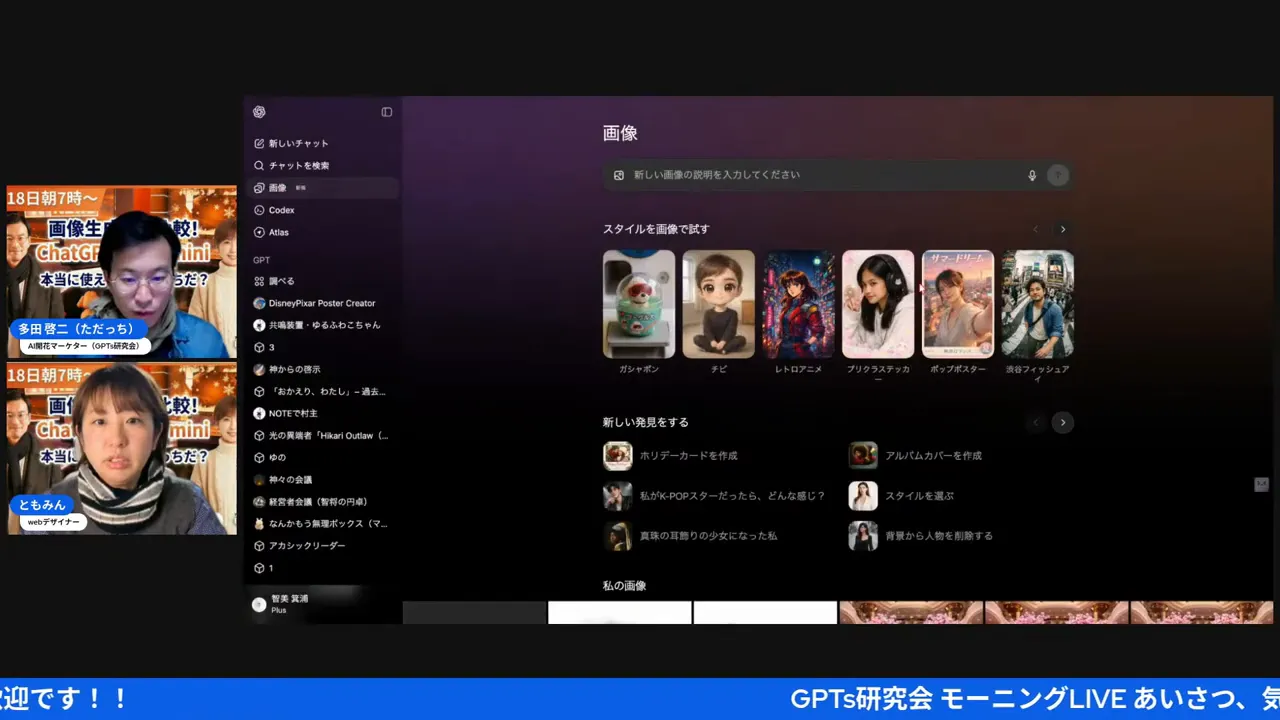Click the ChatGPT logo at top left
Image resolution: width=1280 pixels, height=720 pixels.
click(259, 112)
